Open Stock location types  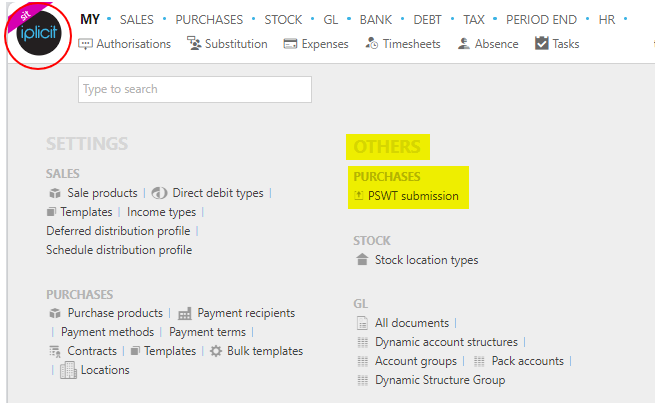point(426,260)
